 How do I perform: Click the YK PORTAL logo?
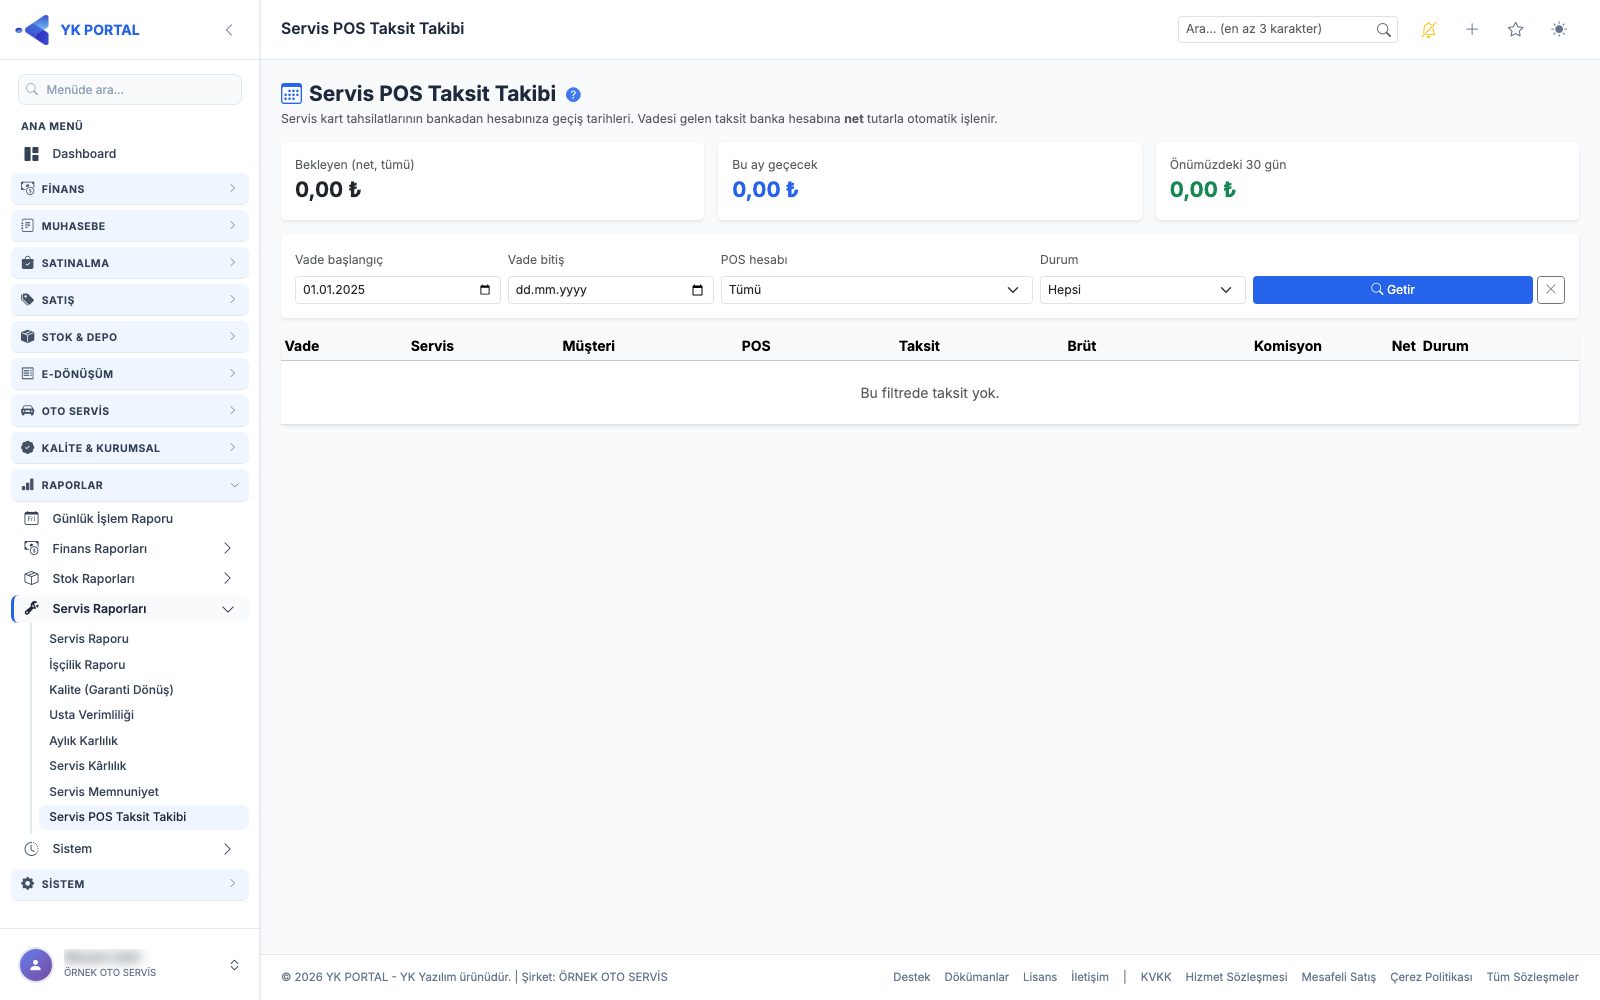coord(78,30)
